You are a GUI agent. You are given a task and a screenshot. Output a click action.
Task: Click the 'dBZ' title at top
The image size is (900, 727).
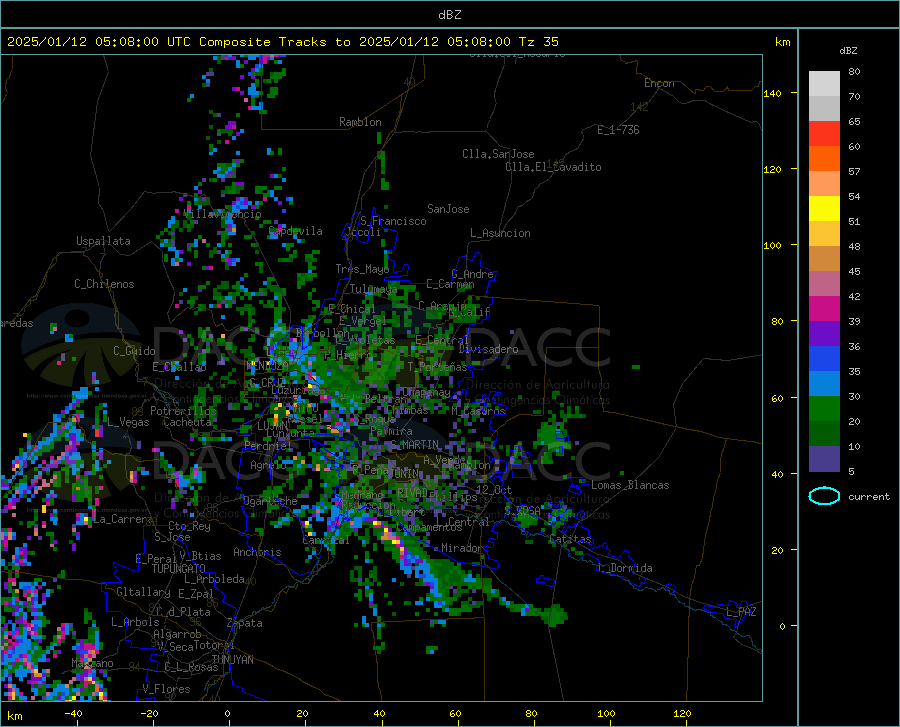click(x=449, y=15)
